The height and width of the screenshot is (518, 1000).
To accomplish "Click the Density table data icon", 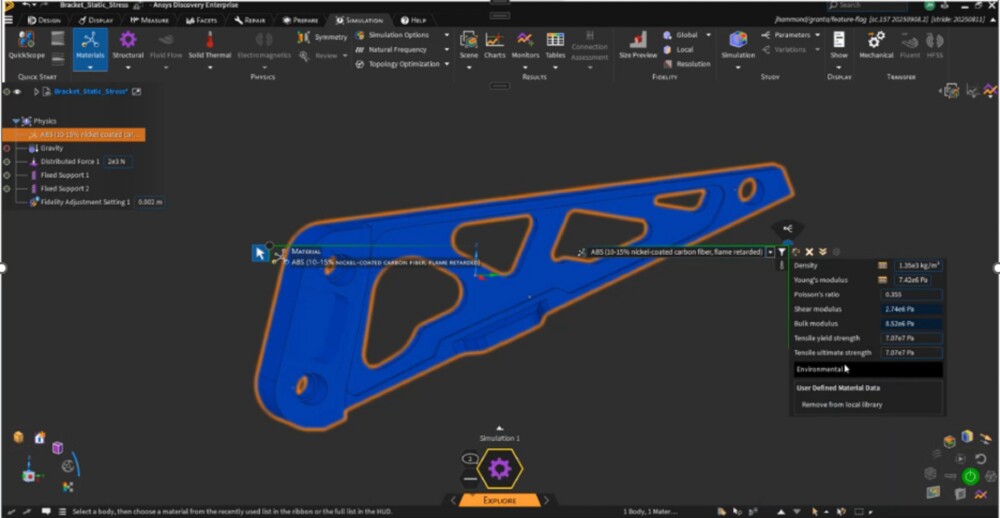I will click(882, 265).
